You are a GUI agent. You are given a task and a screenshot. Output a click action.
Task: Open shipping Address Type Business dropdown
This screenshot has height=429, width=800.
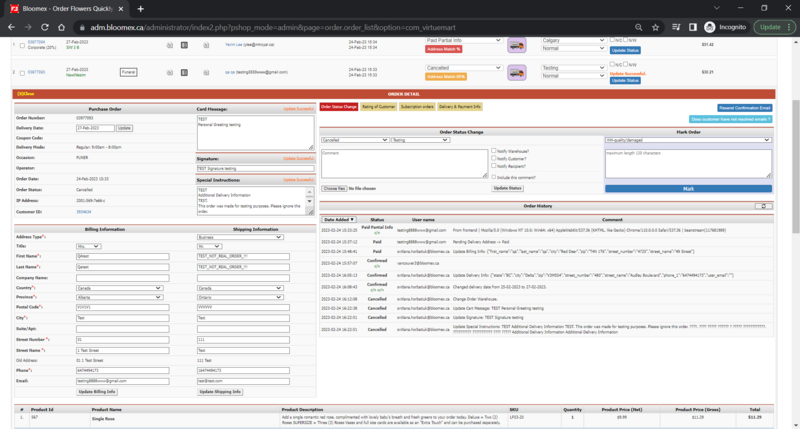[240, 237]
